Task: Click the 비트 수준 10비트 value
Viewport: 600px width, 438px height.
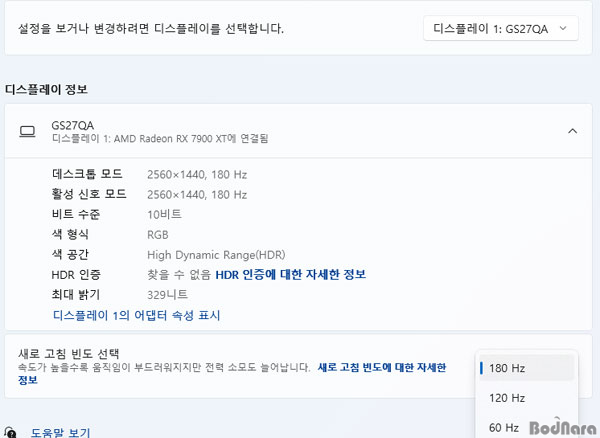Action: point(164,215)
